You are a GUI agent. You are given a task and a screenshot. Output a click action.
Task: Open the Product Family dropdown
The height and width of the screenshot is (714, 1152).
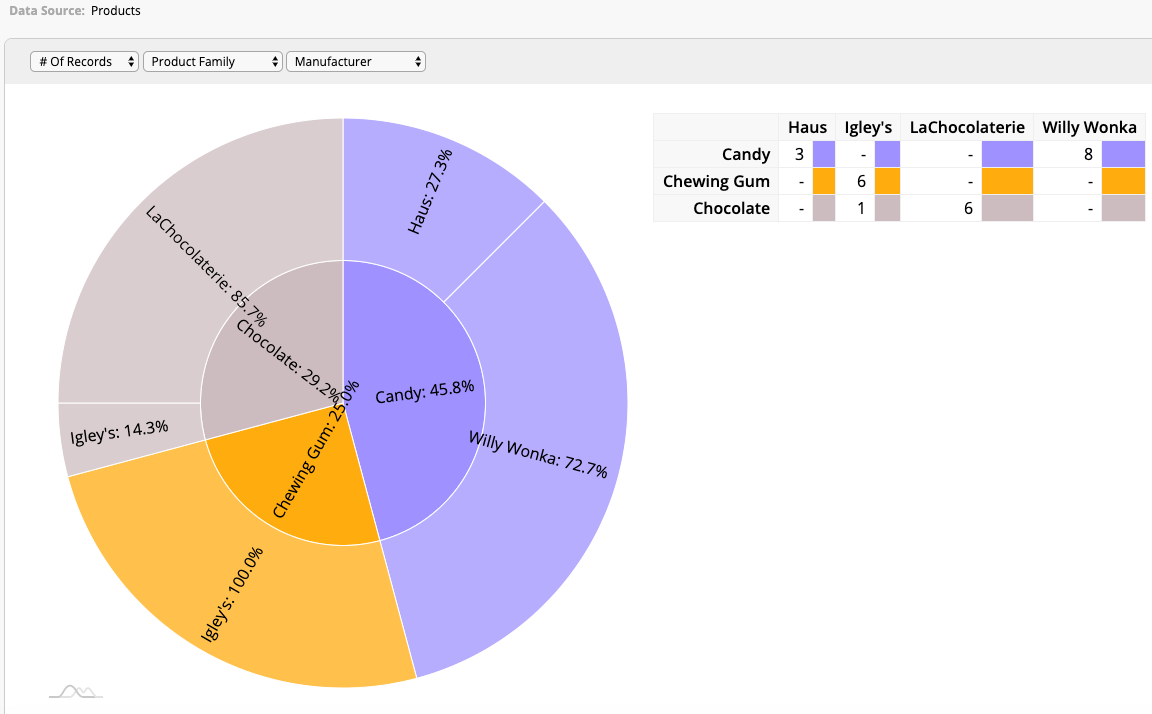[x=212, y=62]
